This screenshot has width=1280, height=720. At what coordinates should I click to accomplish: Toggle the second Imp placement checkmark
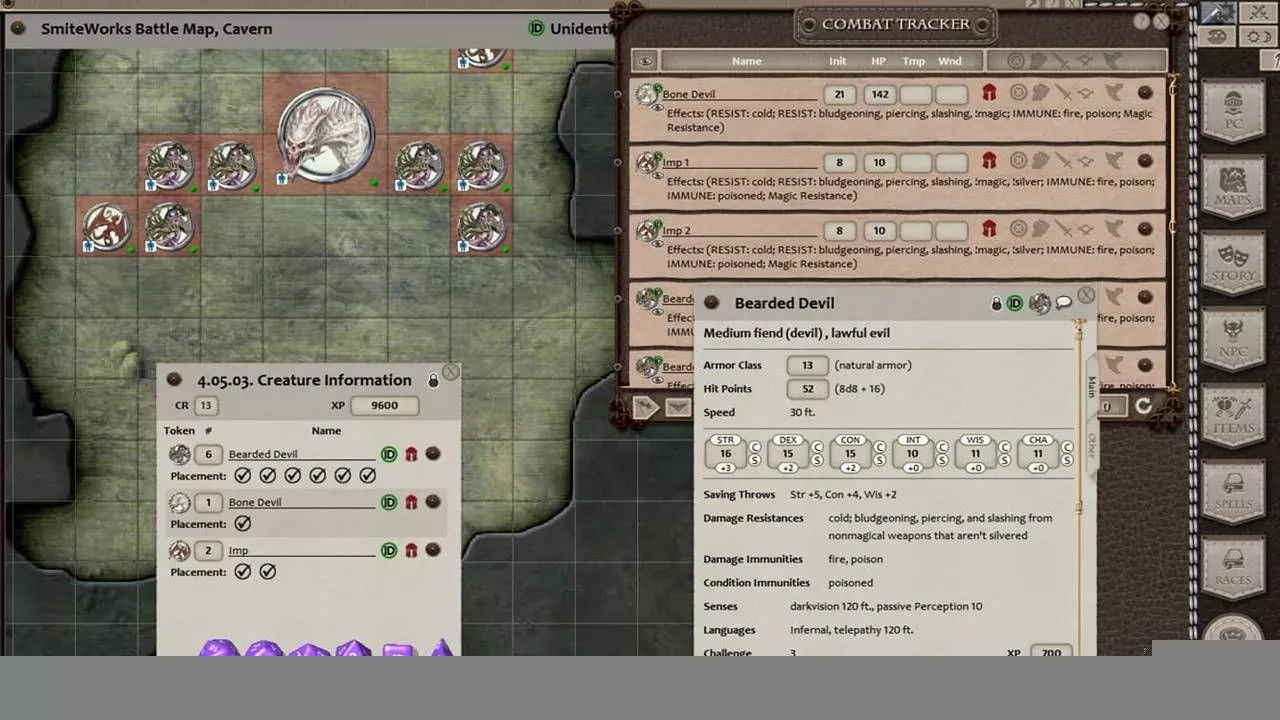tap(268, 572)
